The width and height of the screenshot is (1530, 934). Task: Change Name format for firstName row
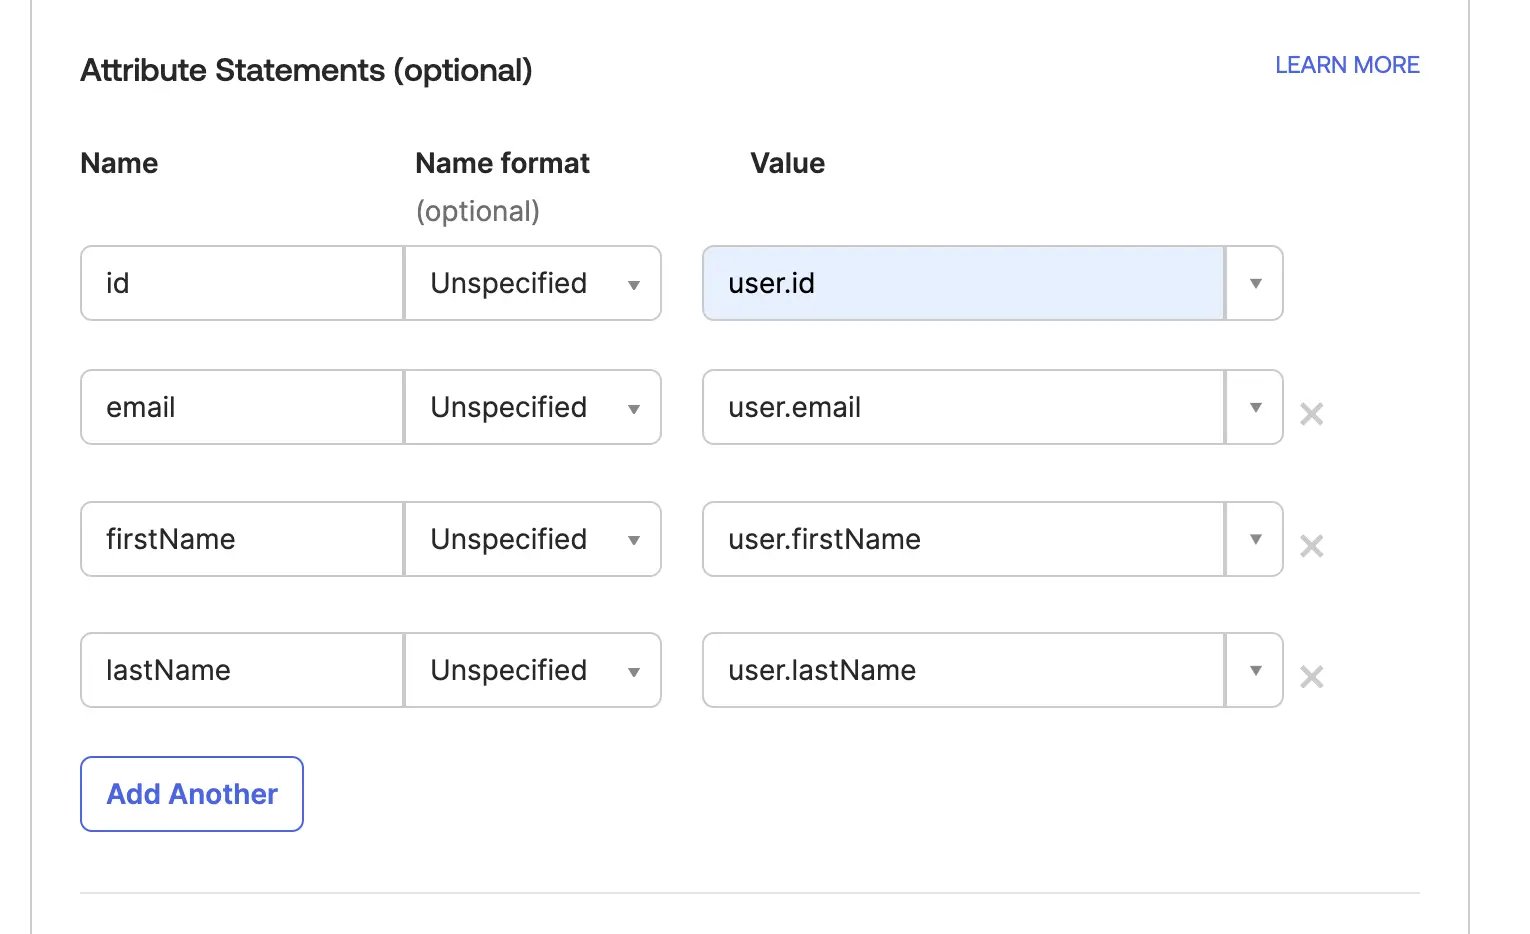(x=533, y=539)
